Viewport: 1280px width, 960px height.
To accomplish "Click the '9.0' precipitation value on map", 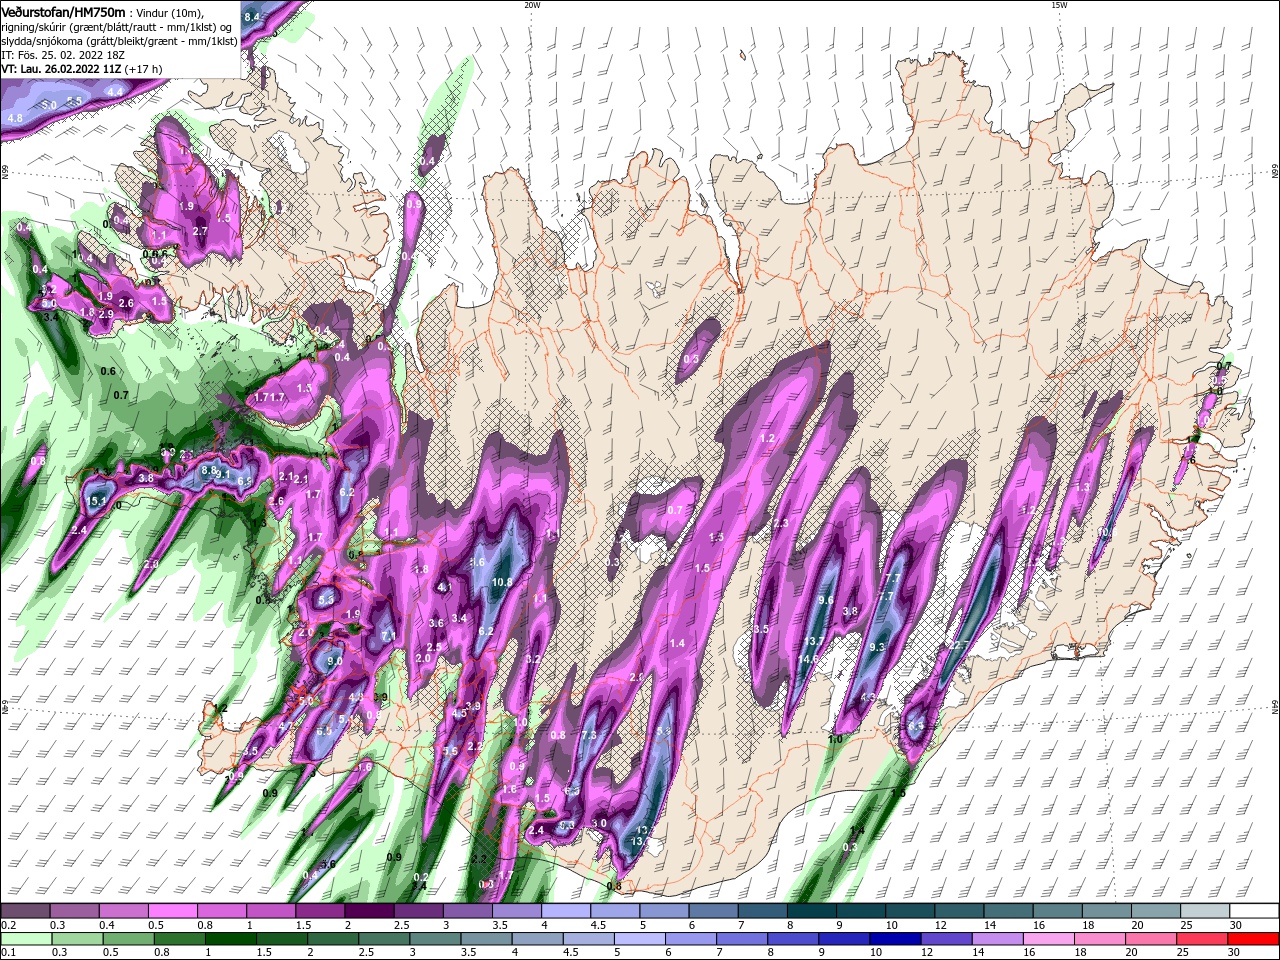I will (335, 661).
